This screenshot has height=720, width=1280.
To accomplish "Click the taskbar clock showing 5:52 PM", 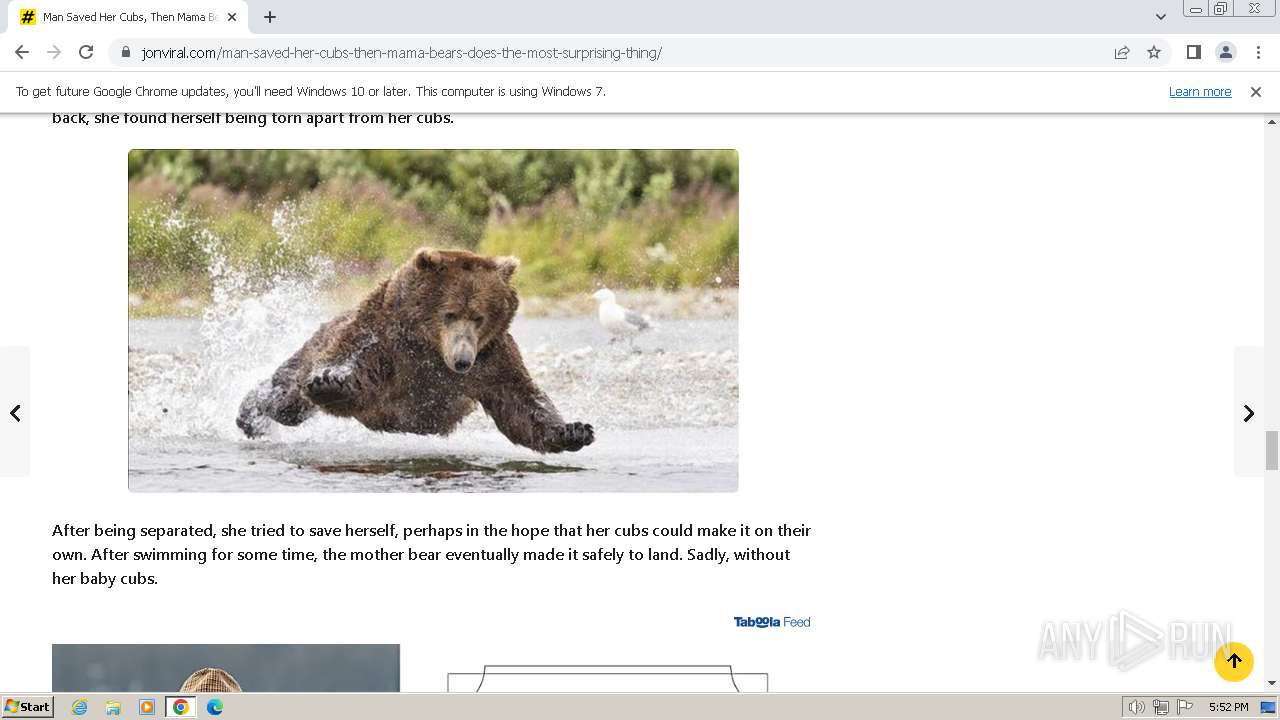I will [x=1228, y=707].
